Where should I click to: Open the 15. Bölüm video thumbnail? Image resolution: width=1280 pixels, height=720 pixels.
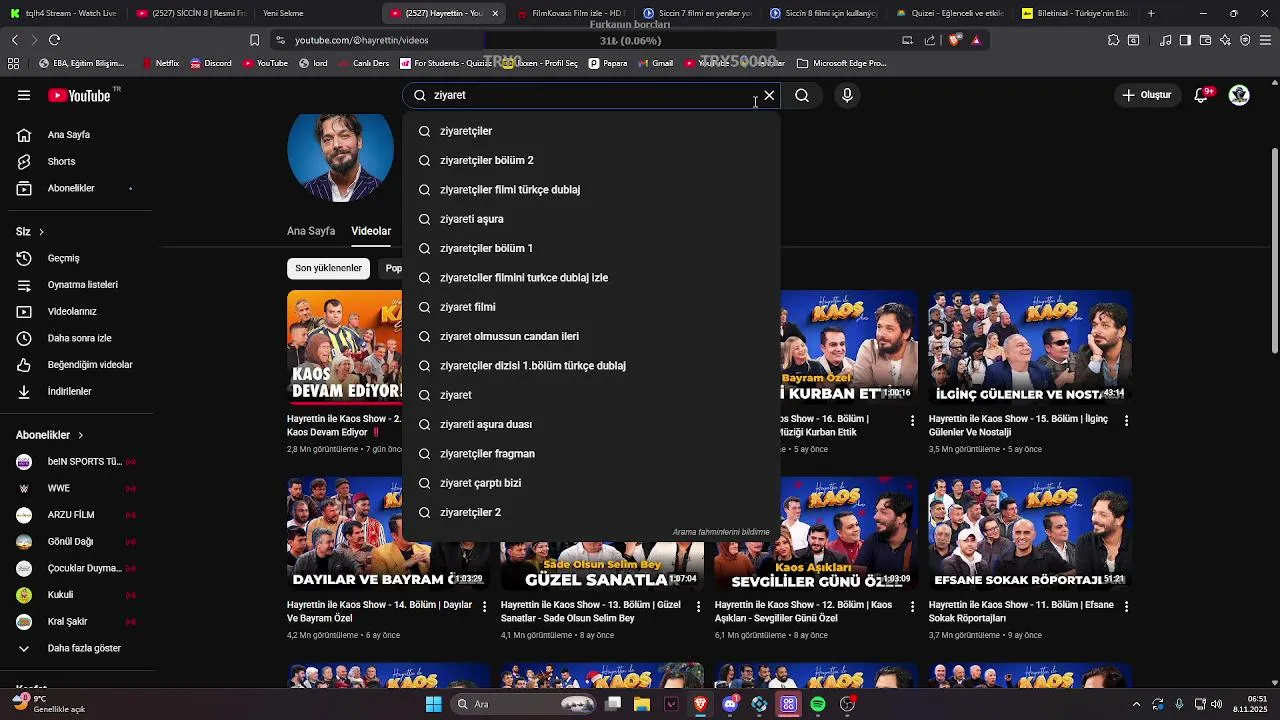click(1030, 347)
